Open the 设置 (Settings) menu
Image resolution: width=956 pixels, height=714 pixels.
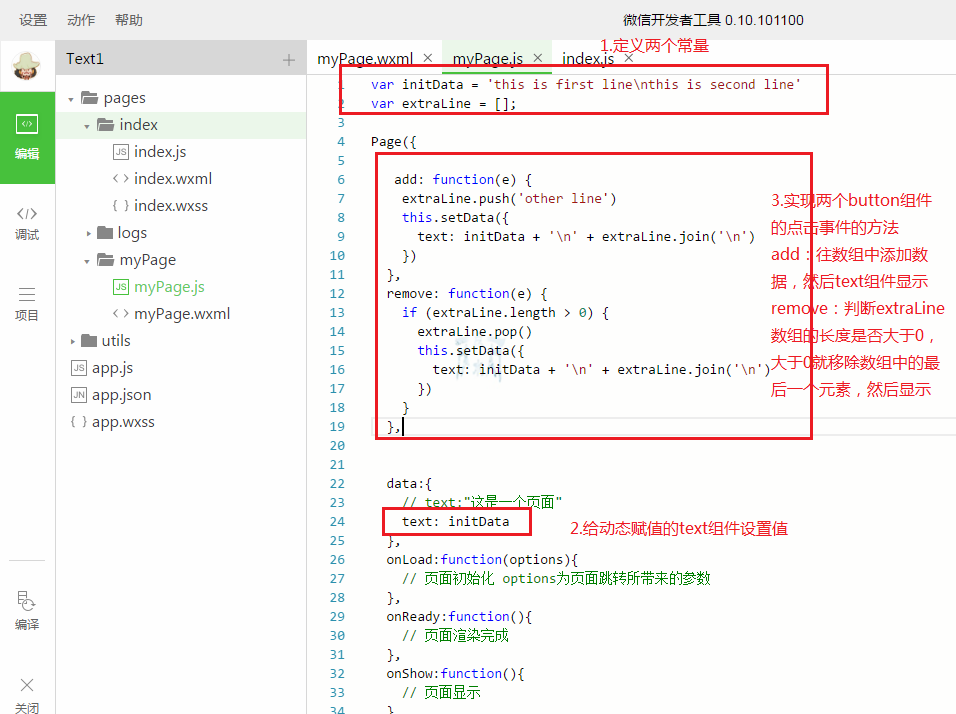pos(33,20)
